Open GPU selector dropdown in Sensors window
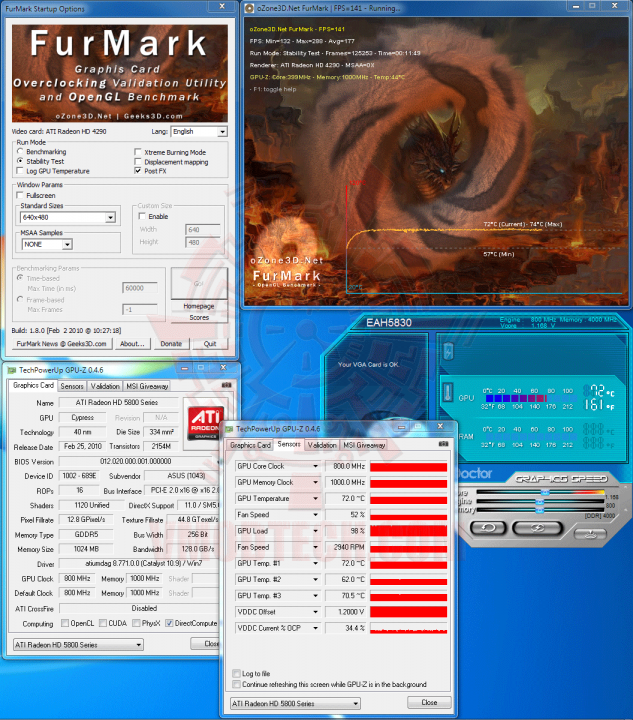The width and height of the screenshot is (633, 720). coord(295,703)
